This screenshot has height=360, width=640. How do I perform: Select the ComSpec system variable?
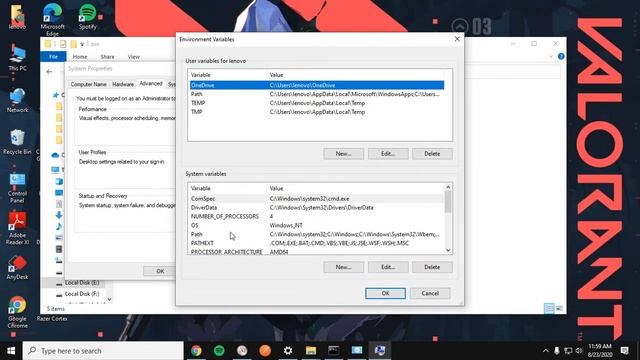pyautogui.click(x=316, y=199)
